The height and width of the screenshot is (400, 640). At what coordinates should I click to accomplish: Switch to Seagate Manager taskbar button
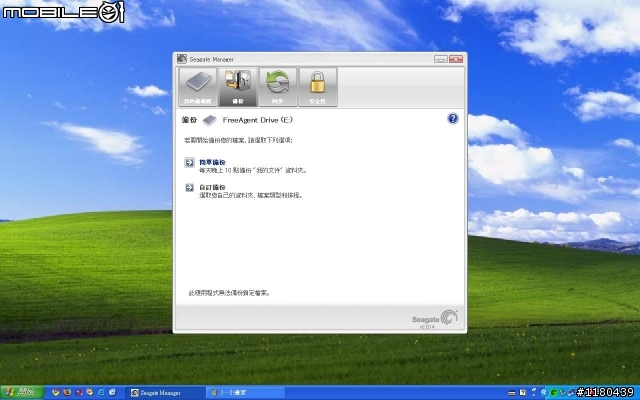click(x=165, y=393)
